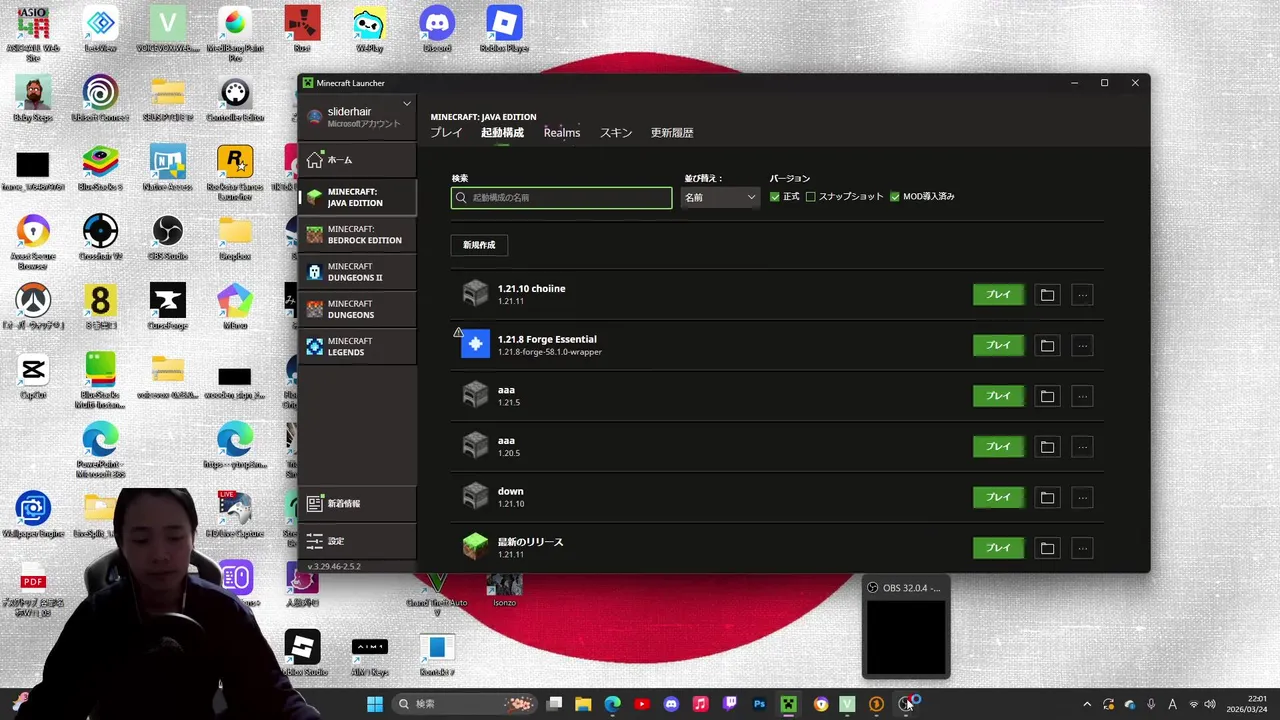Screen dimensions: 1280x720
Task: Select Minecraft: Bedrock Edition in sidebar
Action: (357, 235)
